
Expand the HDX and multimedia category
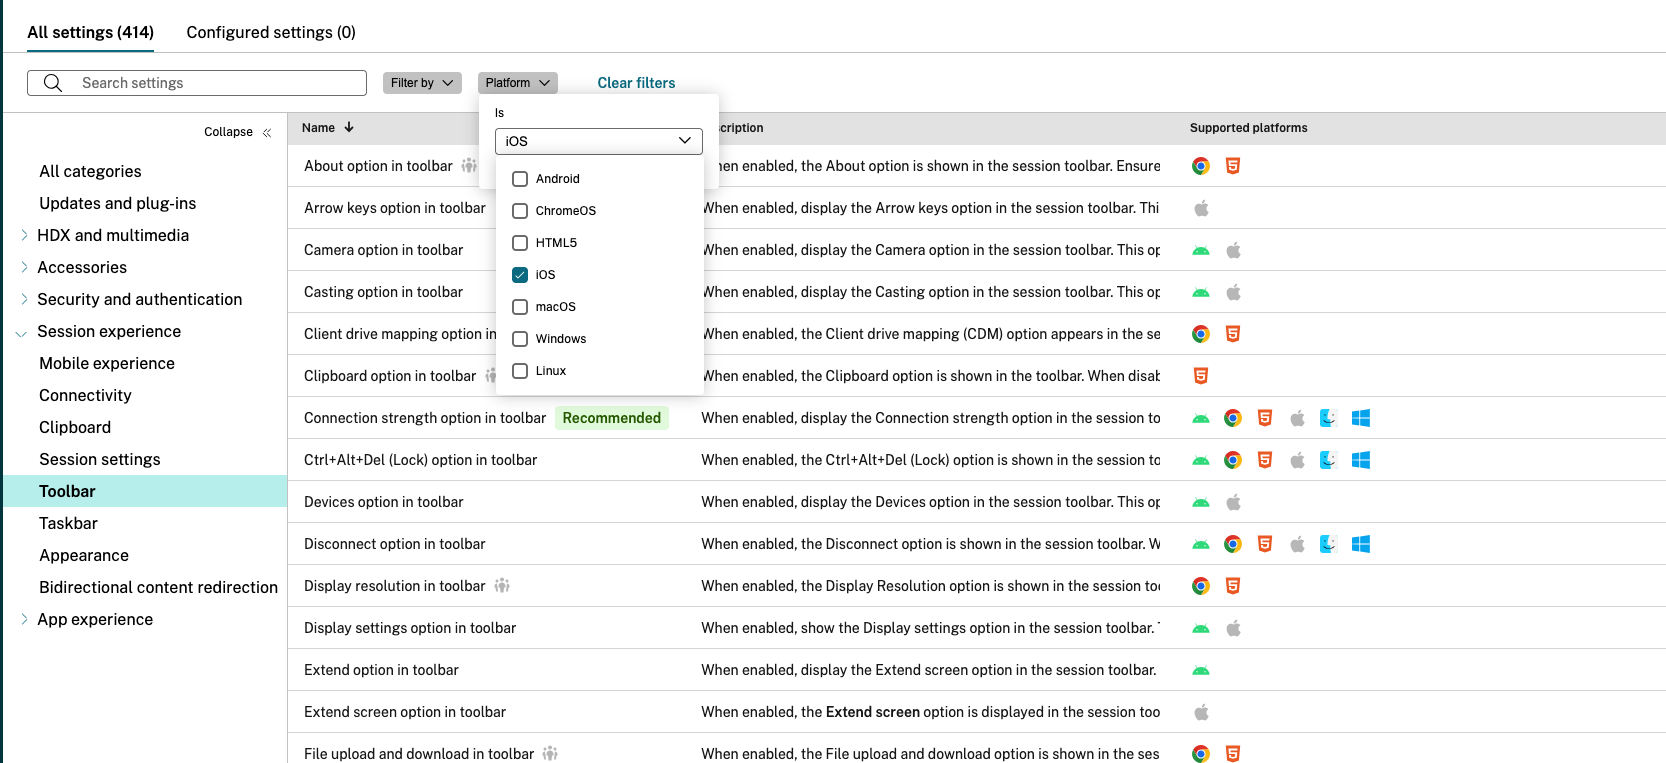coord(24,236)
